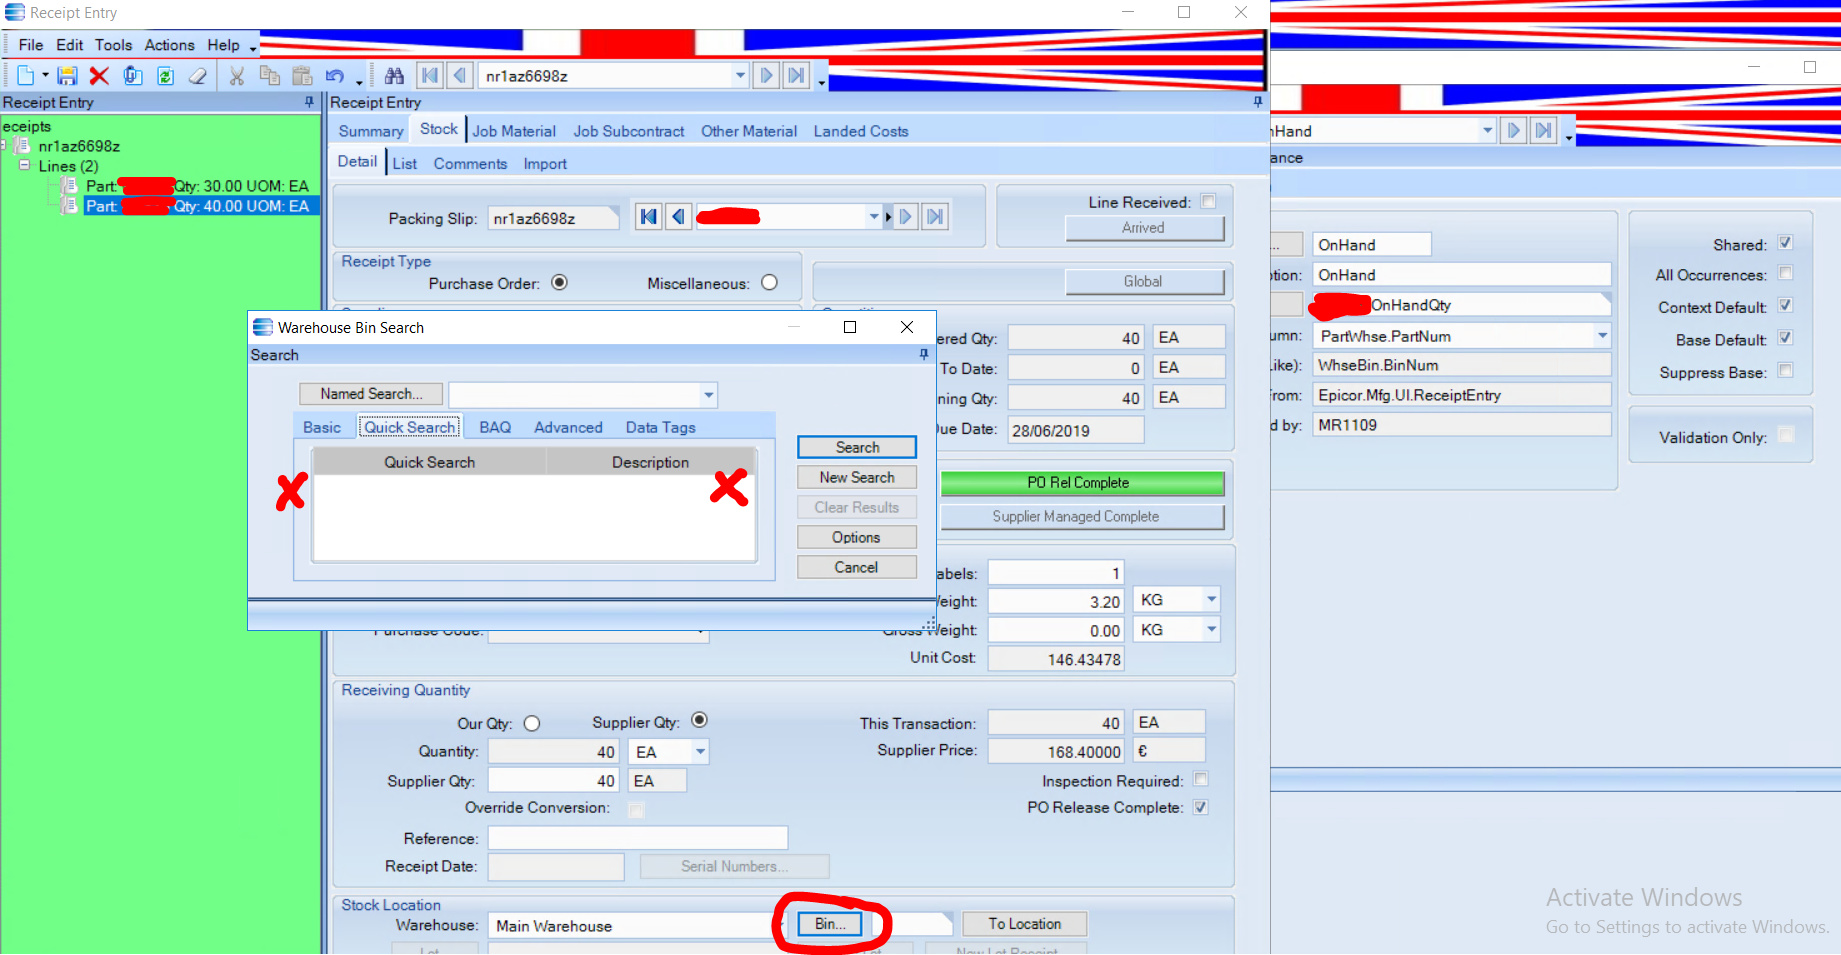Viewport: 1841px width, 955px height.
Task: Delete using the red X toolbar icon
Action: coord(99,76)
